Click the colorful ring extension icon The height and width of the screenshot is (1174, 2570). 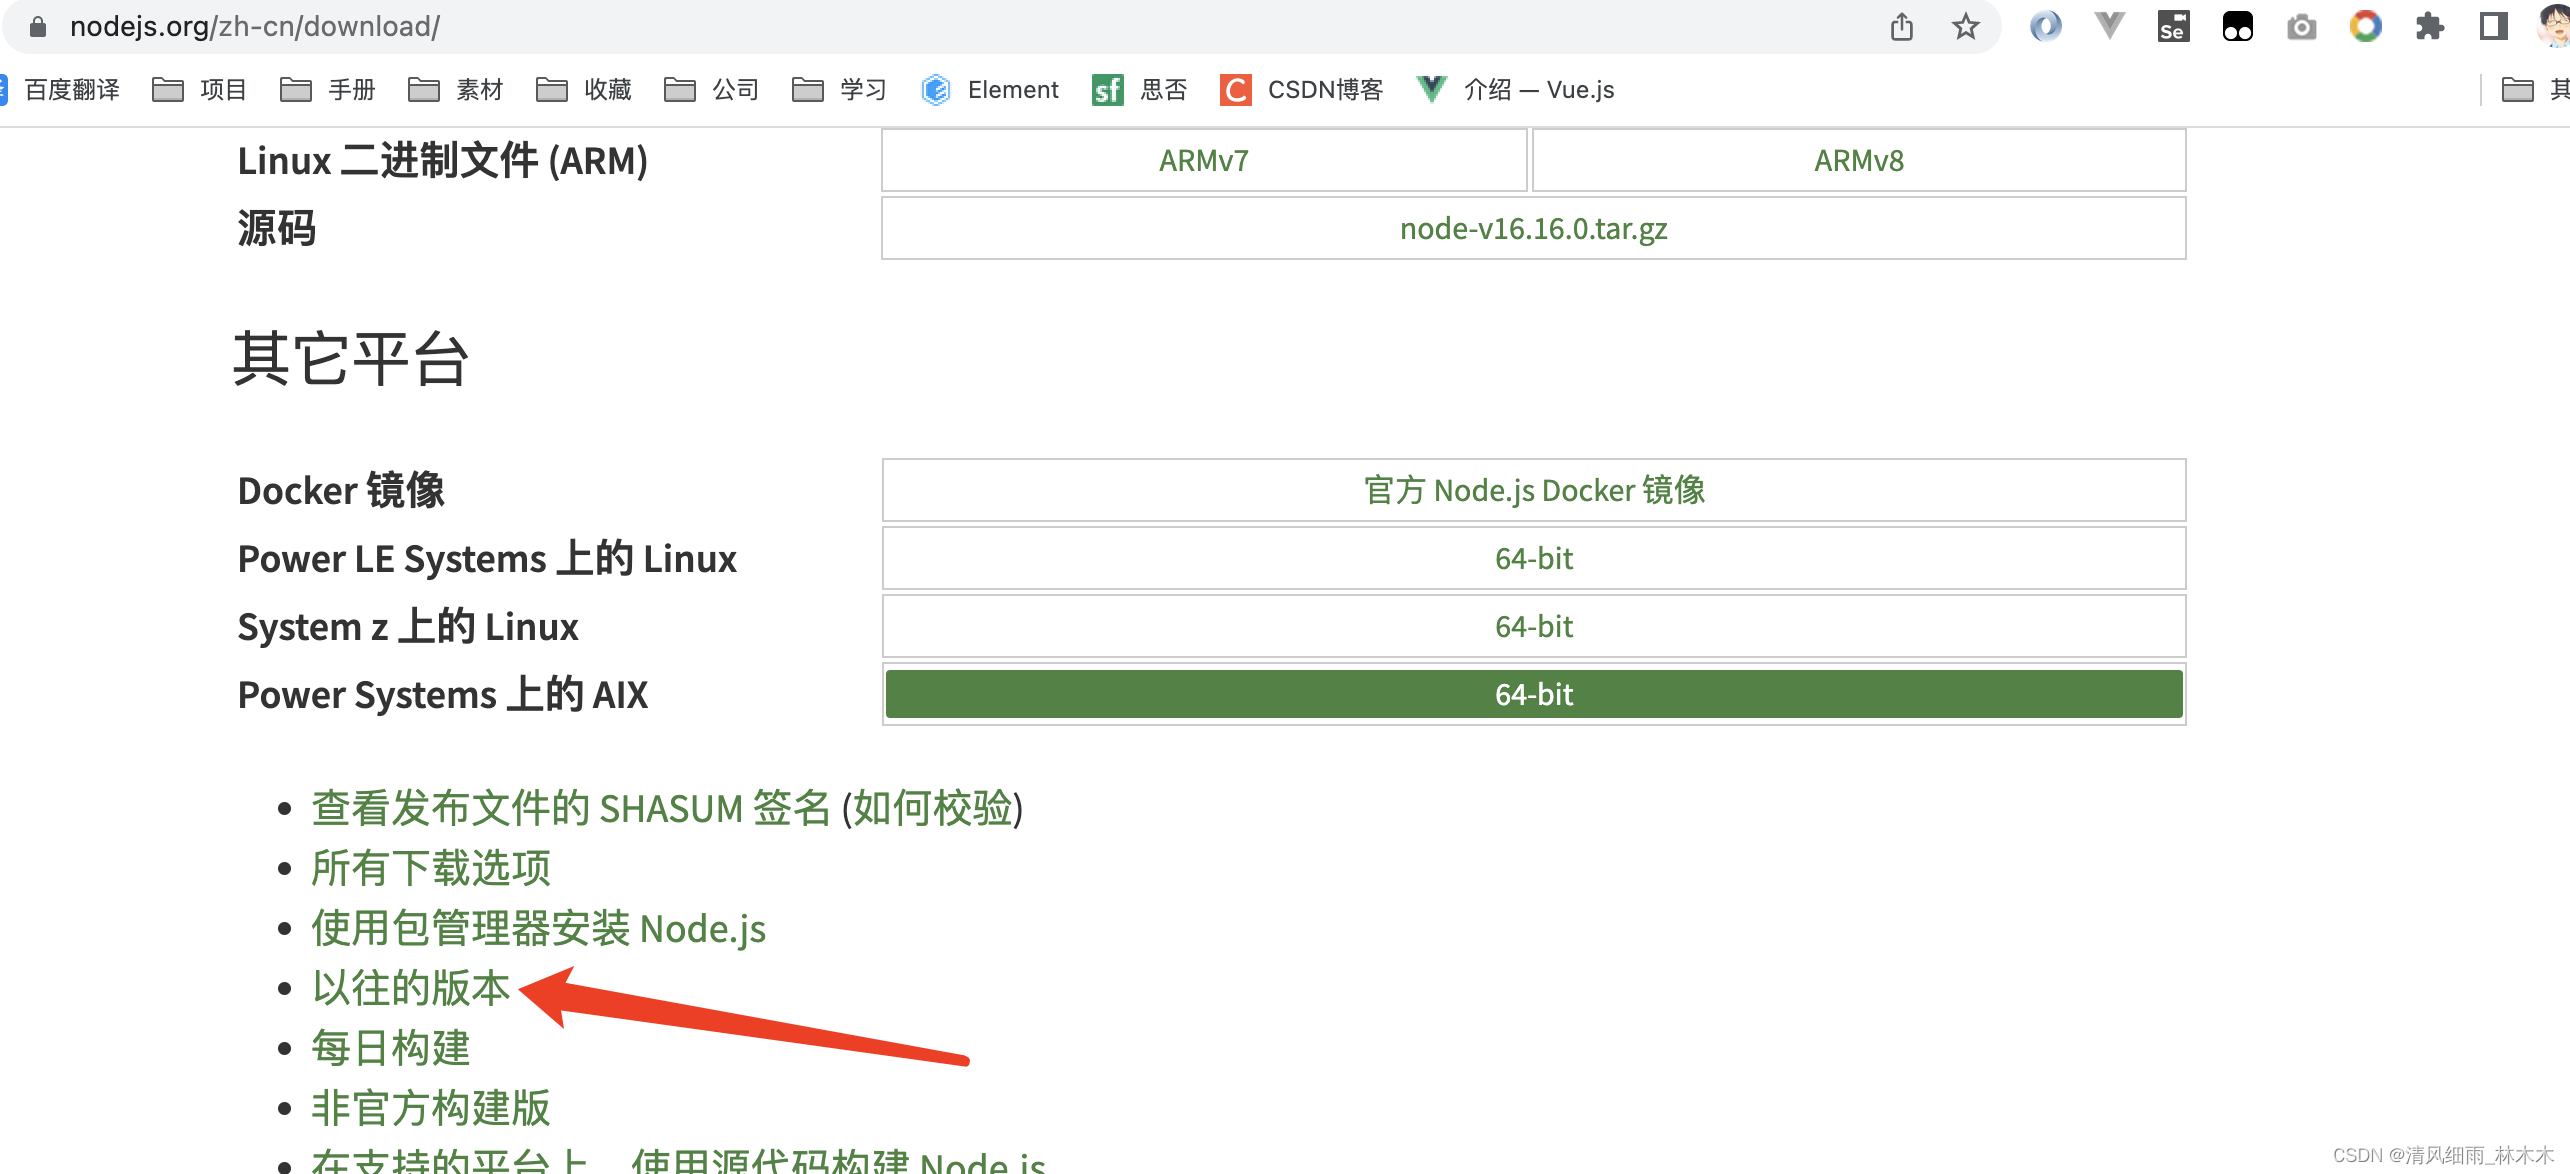click(2366, 26)
